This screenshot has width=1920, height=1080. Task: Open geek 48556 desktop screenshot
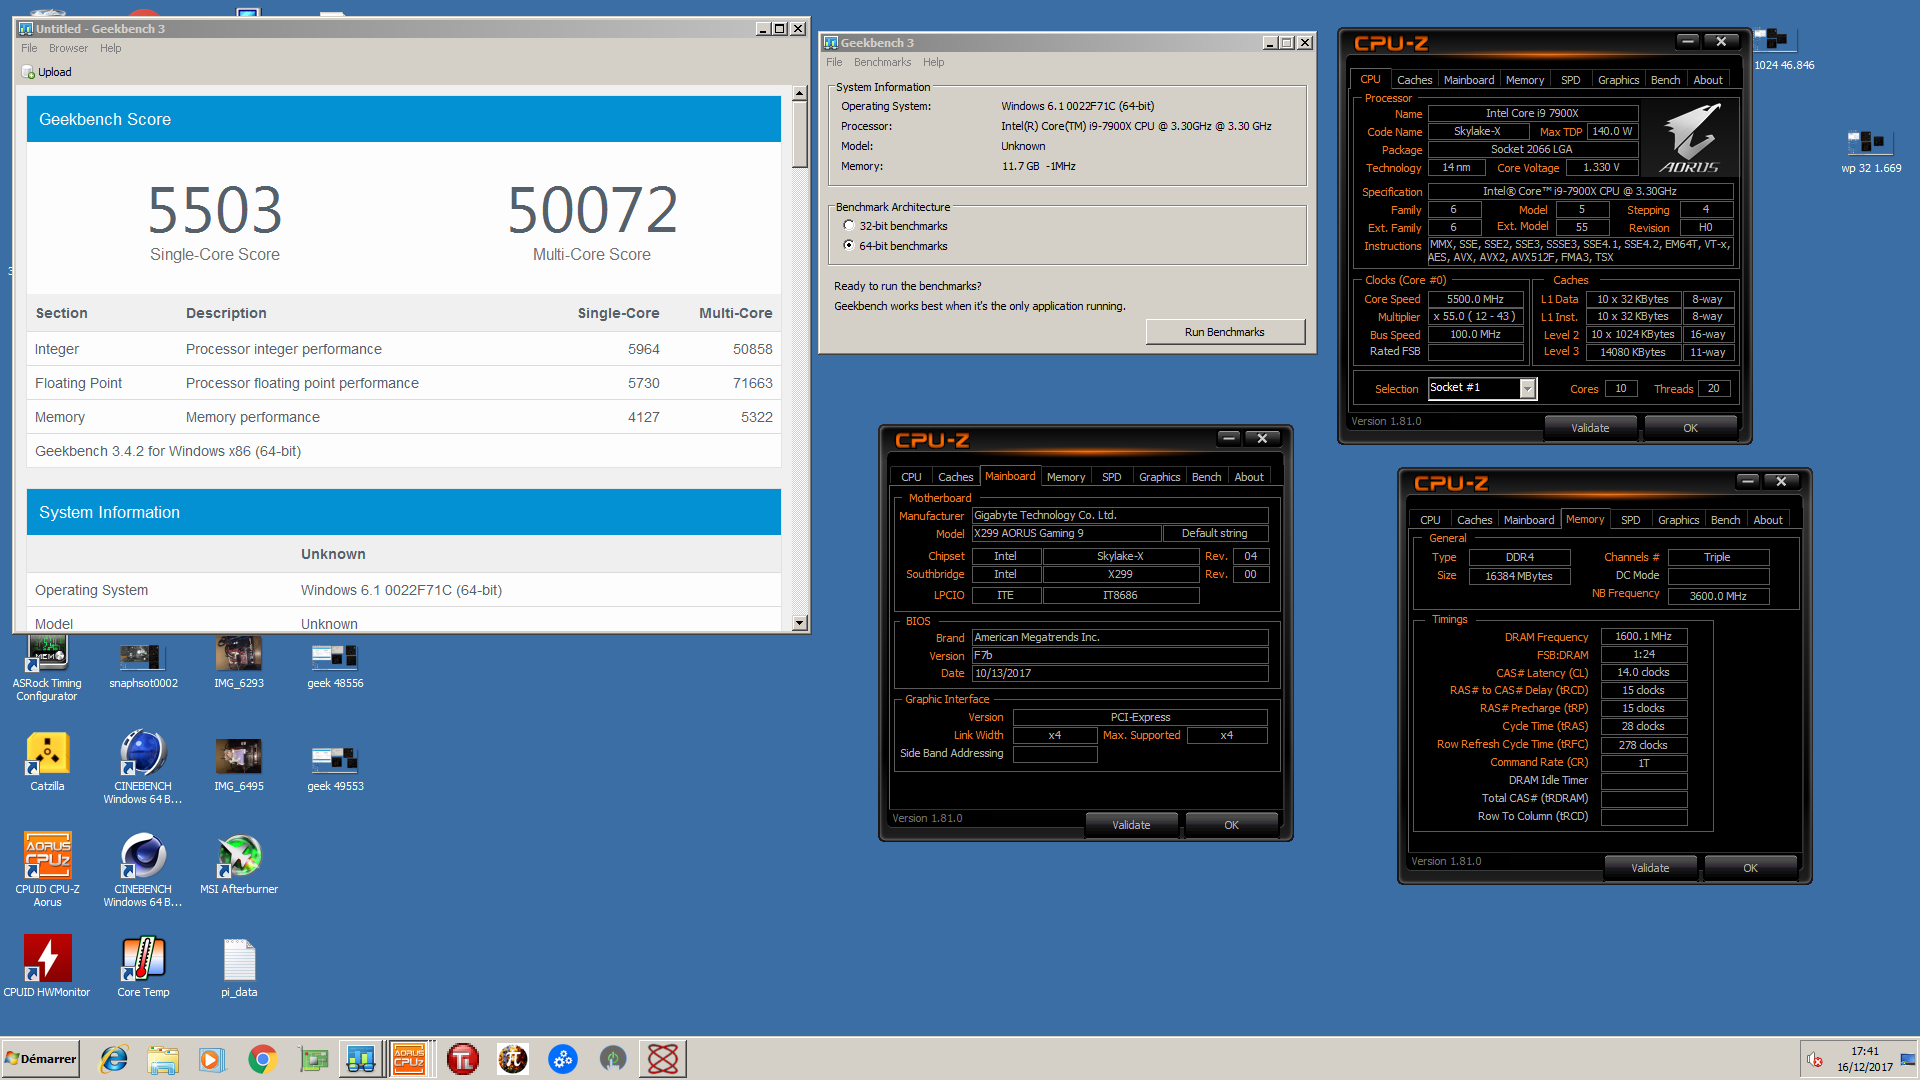click(335, 665)
